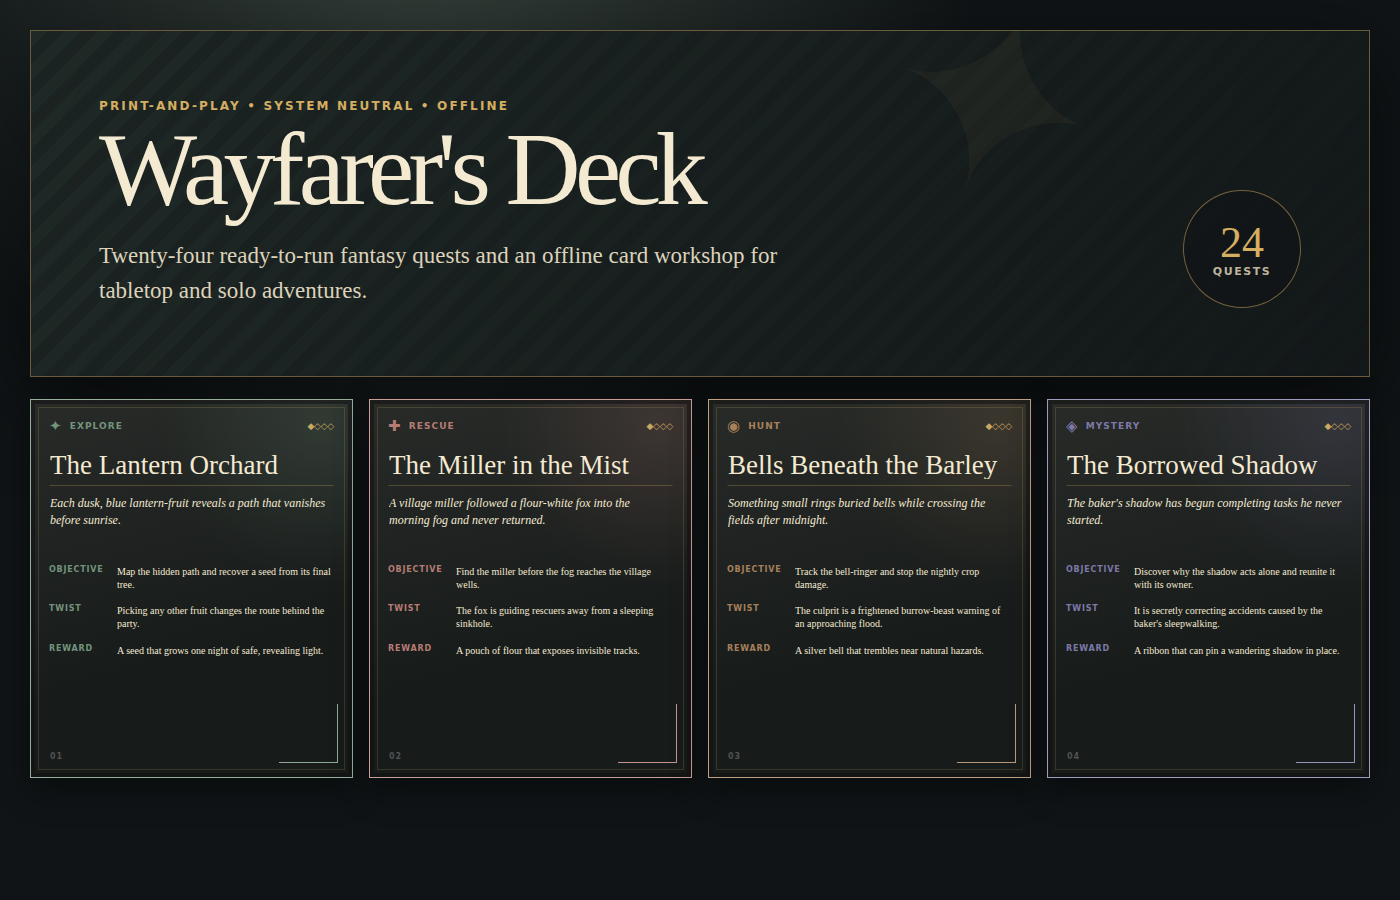The width and height of the screenshot is (1400, 900).
Task: Click TWIST label on Bells Beneath the Barley
Action: click(743, 608)
